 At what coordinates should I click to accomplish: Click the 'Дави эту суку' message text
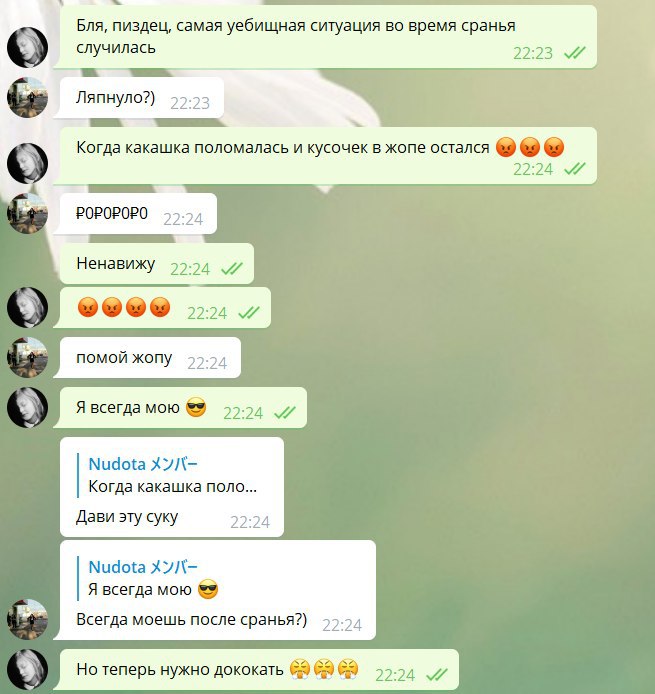point(127,517)
